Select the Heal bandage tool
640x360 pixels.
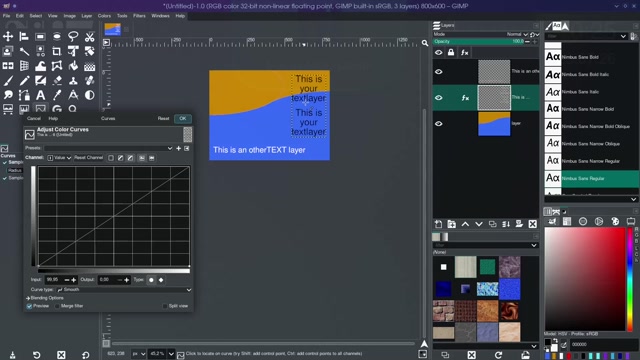click(x=89, y=80)
